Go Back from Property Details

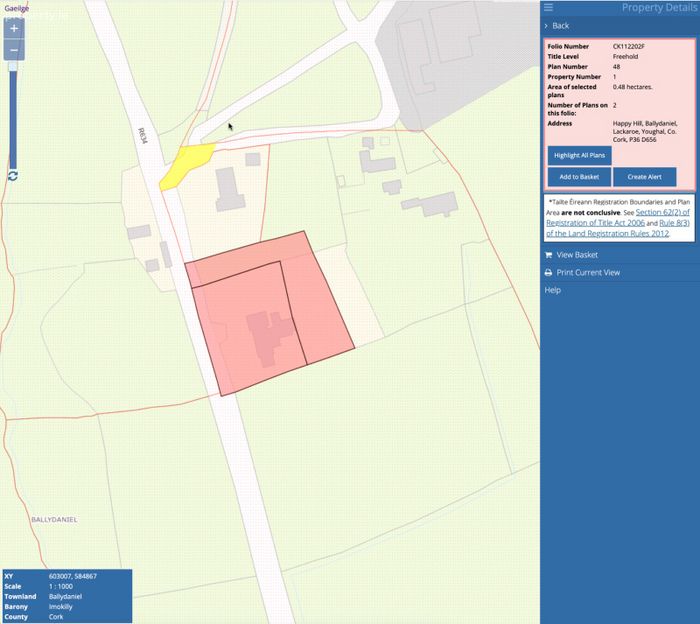click(560, 26)
